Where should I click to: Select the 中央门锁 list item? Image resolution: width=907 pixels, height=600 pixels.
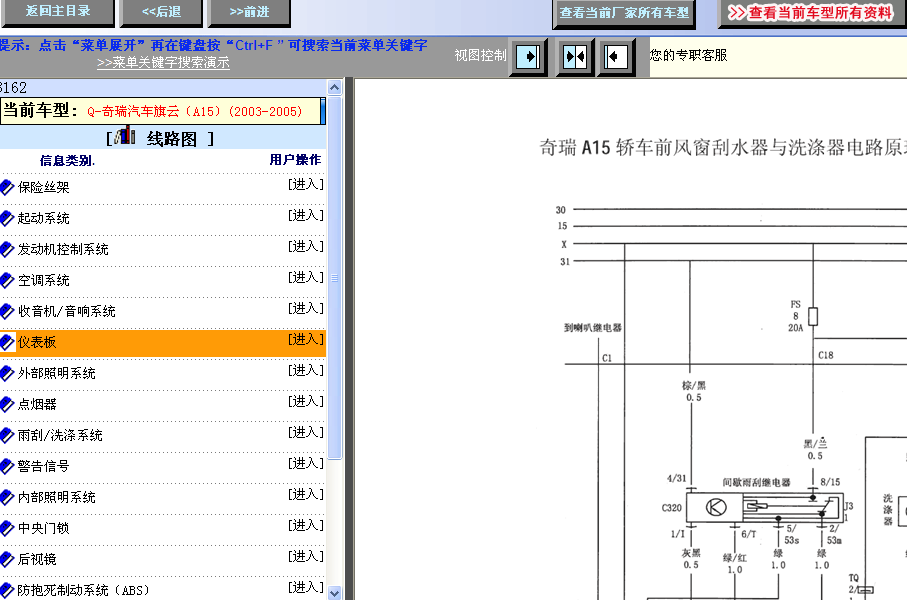(x=43, y=528)
